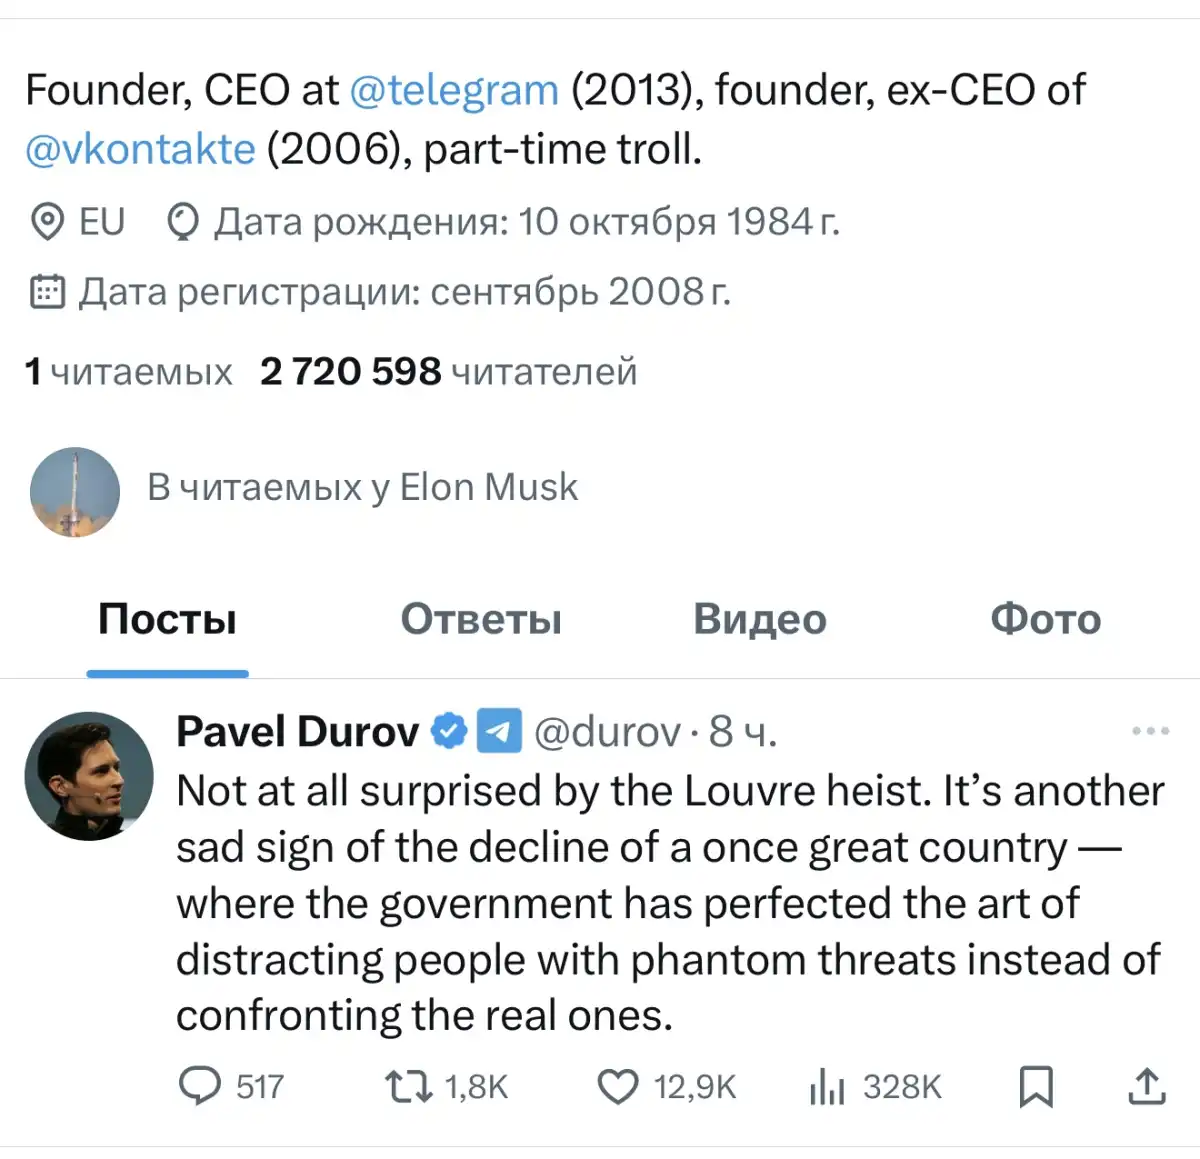Select the Посты tab
The height and width of the screenshot is (1159, 1200).
click(167, 620)
